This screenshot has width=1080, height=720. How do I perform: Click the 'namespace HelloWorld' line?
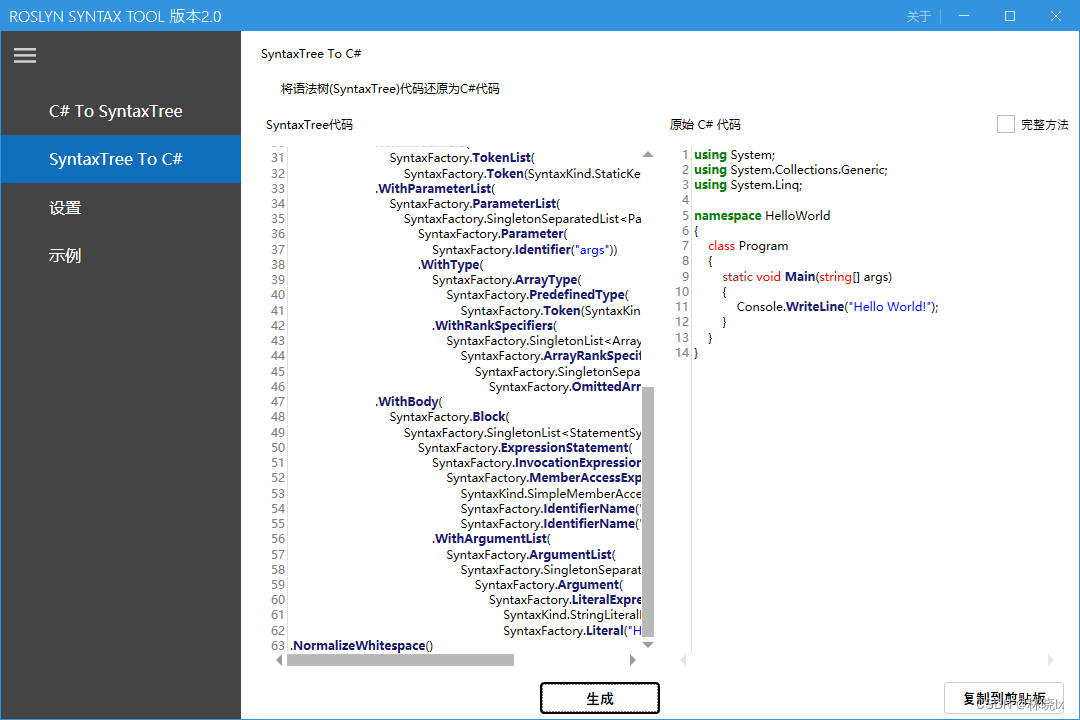pos(762,216)
